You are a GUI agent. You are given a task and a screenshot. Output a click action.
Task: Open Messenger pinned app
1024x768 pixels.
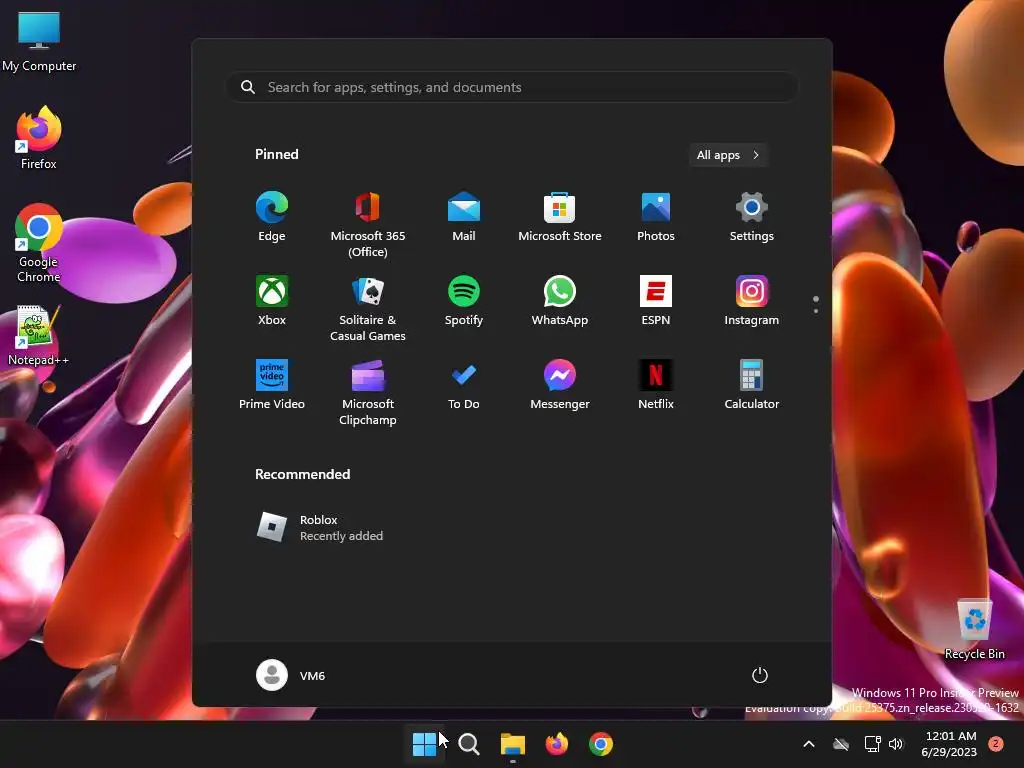tap(560, 385)
